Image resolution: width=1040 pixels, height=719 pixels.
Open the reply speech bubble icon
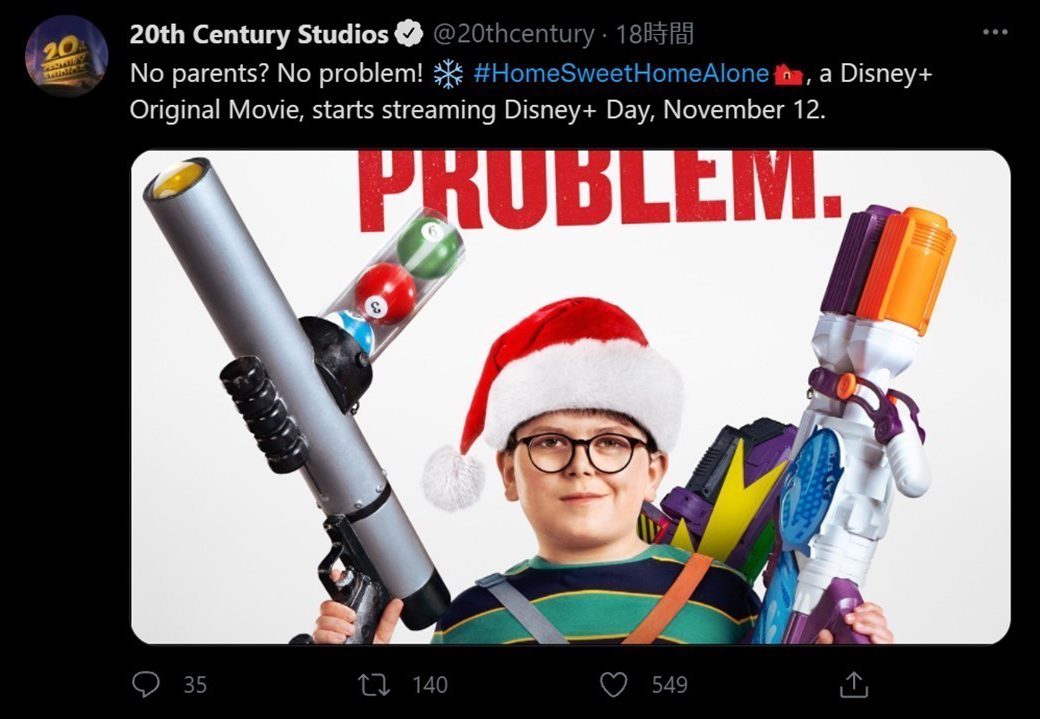[146, 684]
